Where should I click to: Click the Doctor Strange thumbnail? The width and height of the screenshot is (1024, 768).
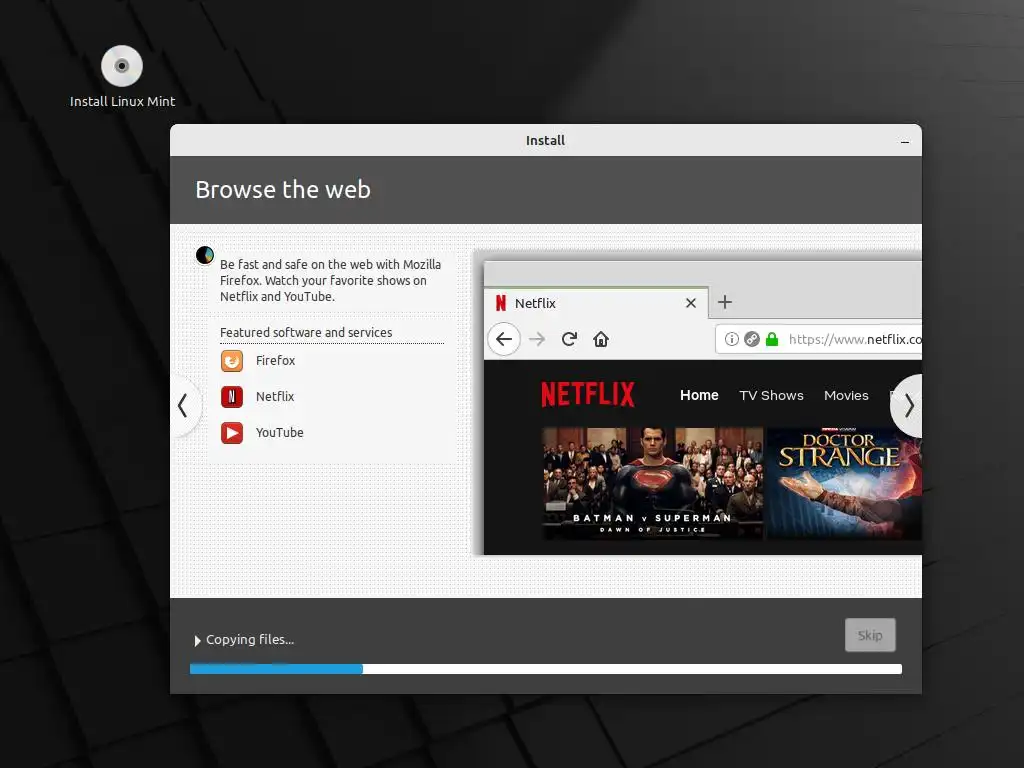coord(844,483)
